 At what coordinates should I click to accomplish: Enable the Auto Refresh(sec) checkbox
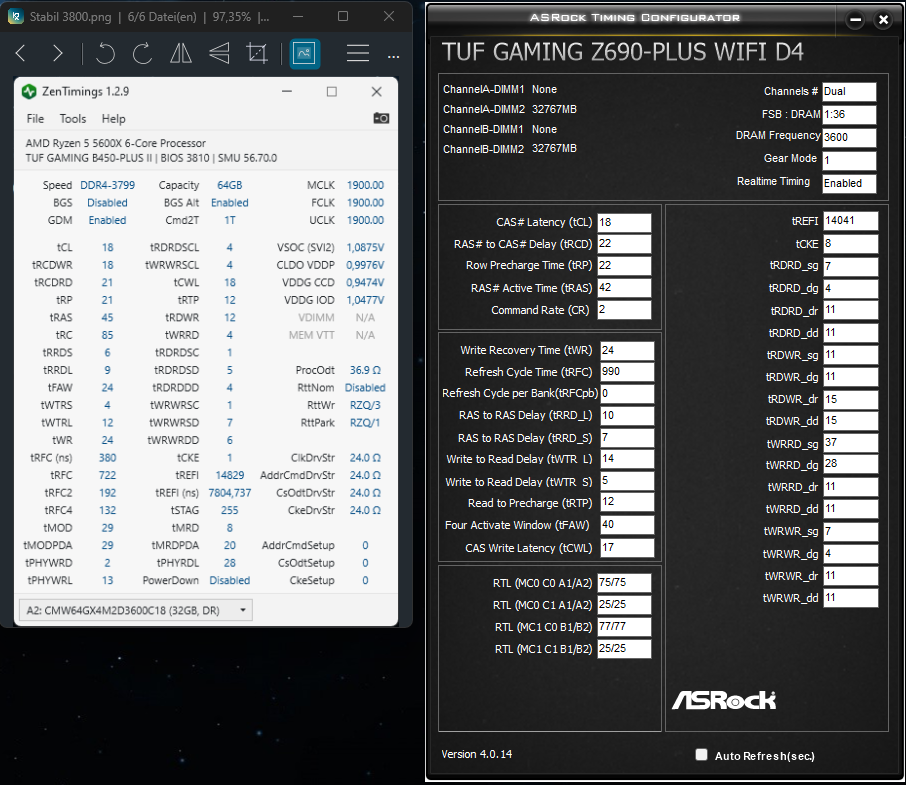[x=701, y=754]
